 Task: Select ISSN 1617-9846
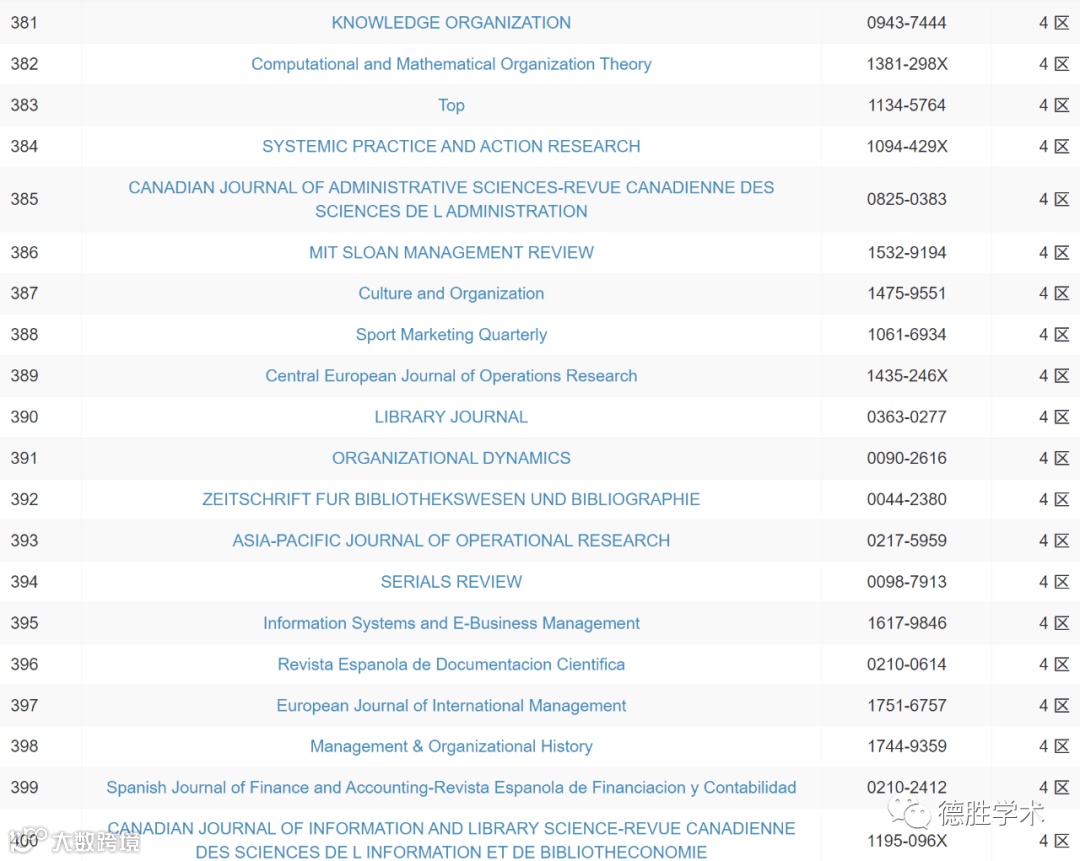(x=906, y=623)
